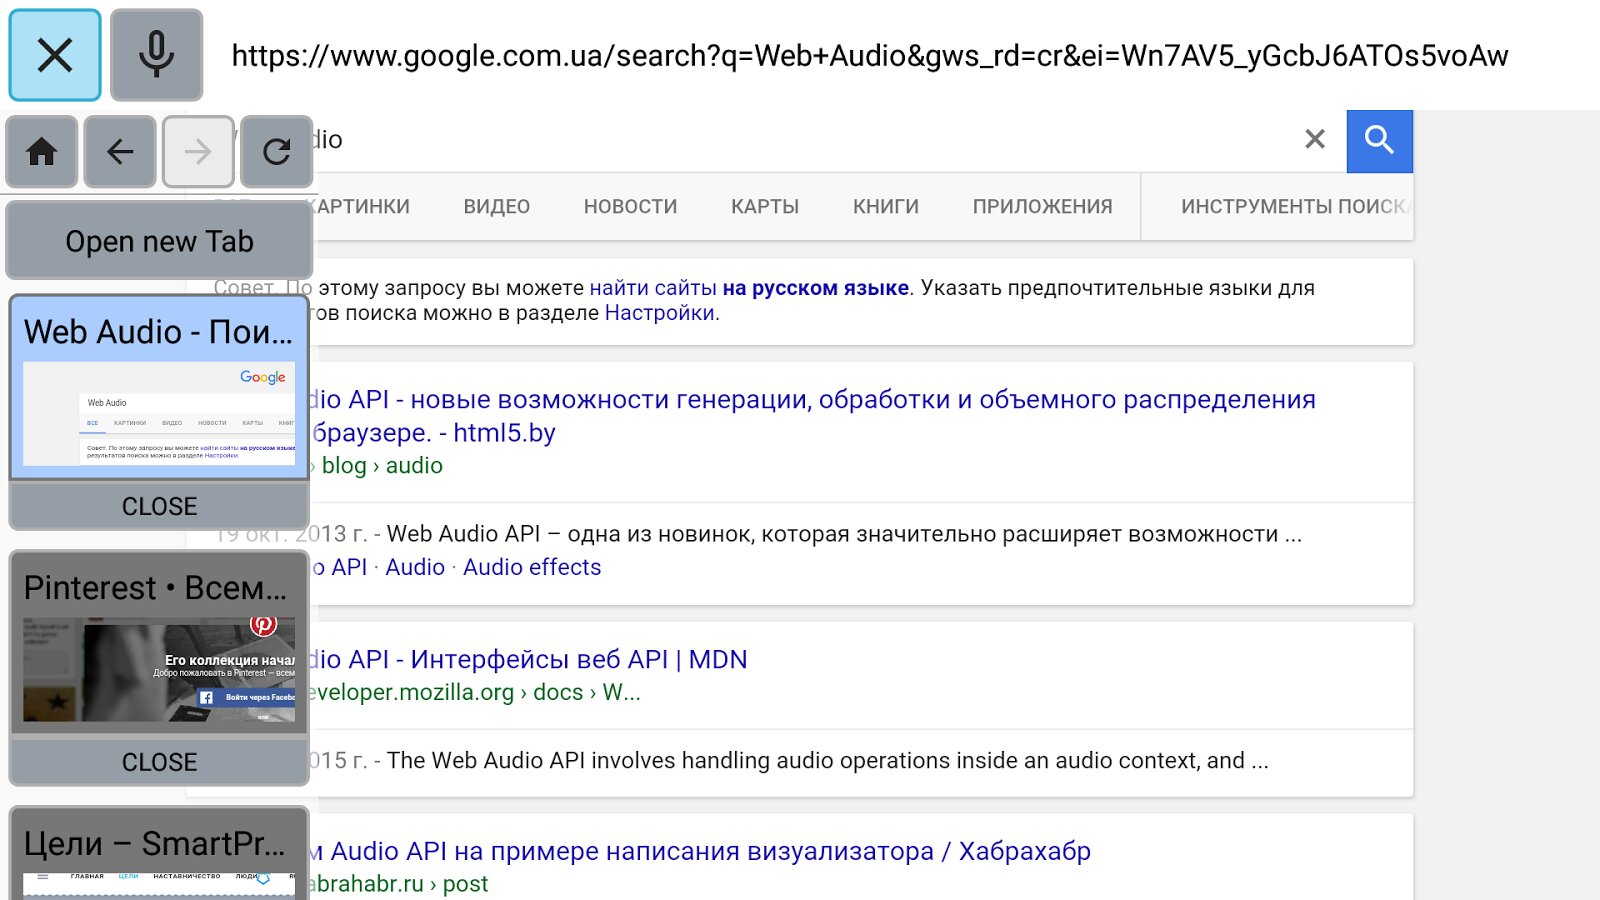Reload the current page
Image resolution: width=1600 pixels, height=900 pixels.
pyautogui.click(x=276, y=152)
